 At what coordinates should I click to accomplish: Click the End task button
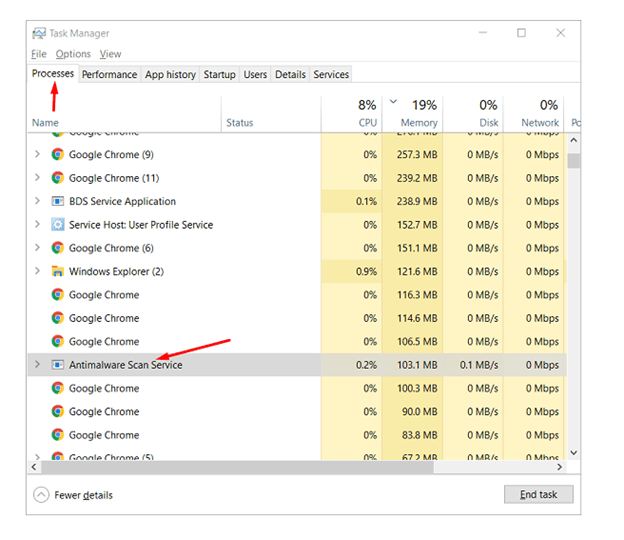(x=538, y=494)
